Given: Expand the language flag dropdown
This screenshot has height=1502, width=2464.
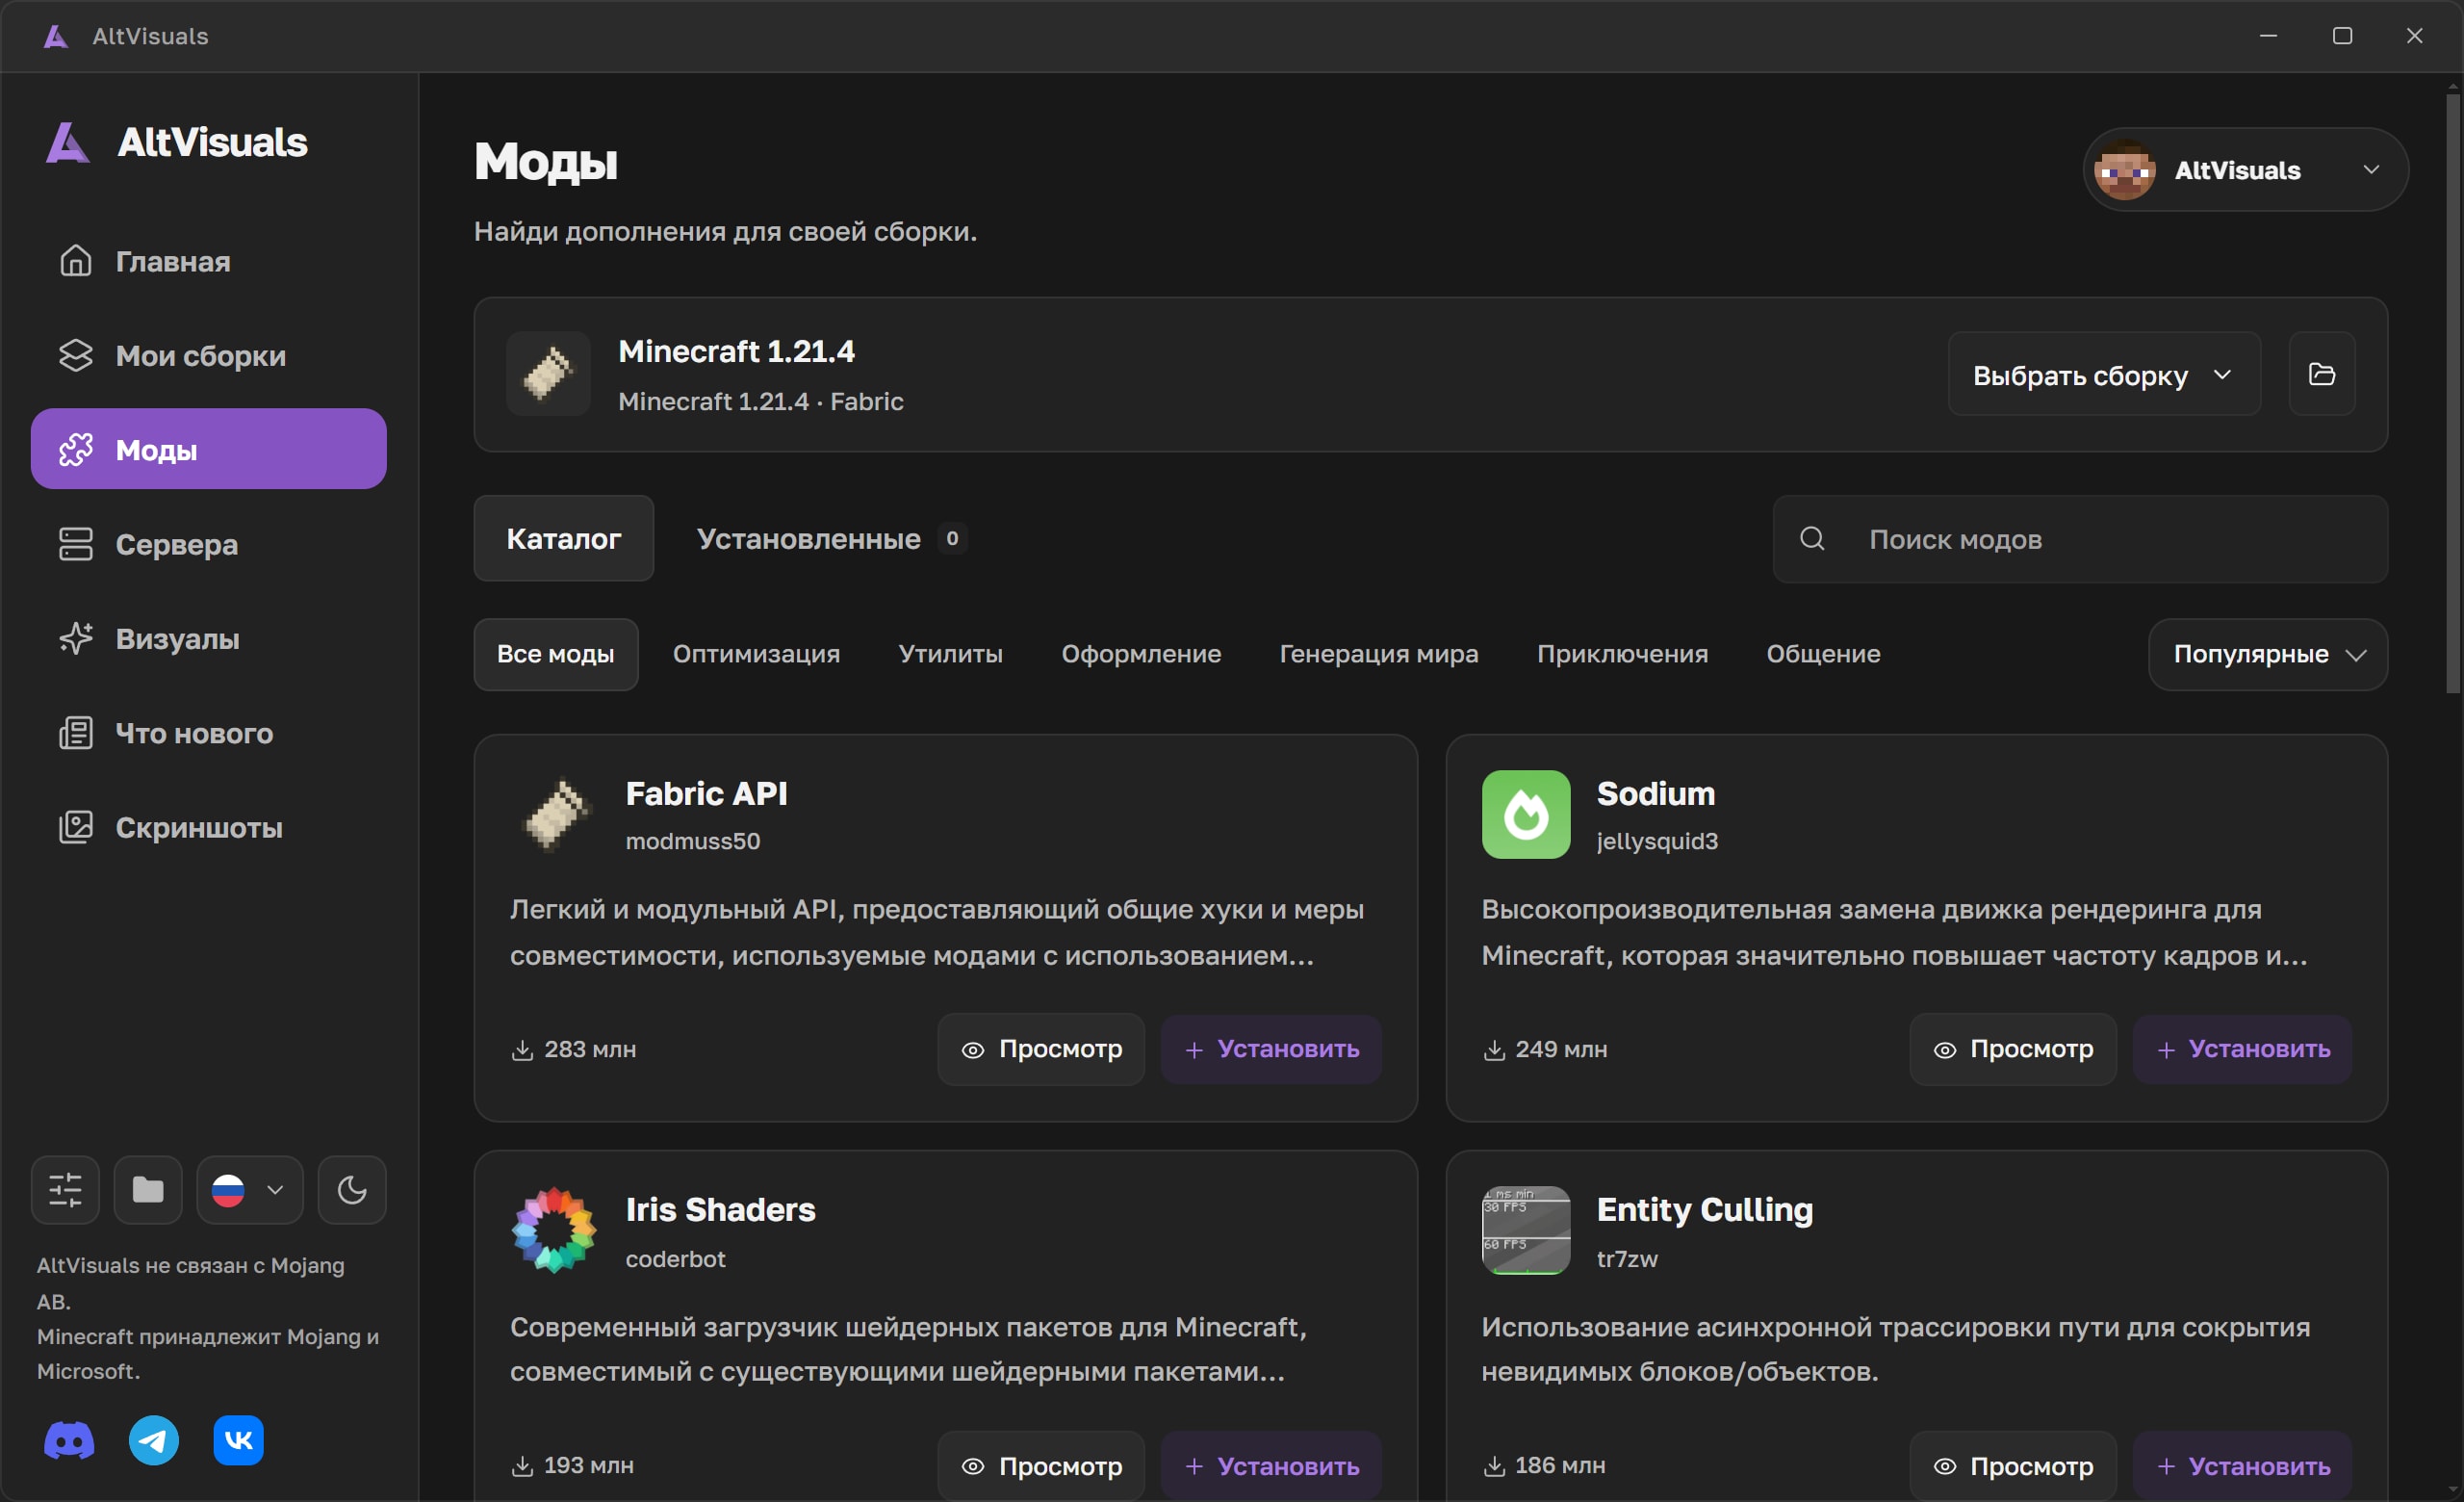Looking at the screenshot, I should pos(250,1190).
